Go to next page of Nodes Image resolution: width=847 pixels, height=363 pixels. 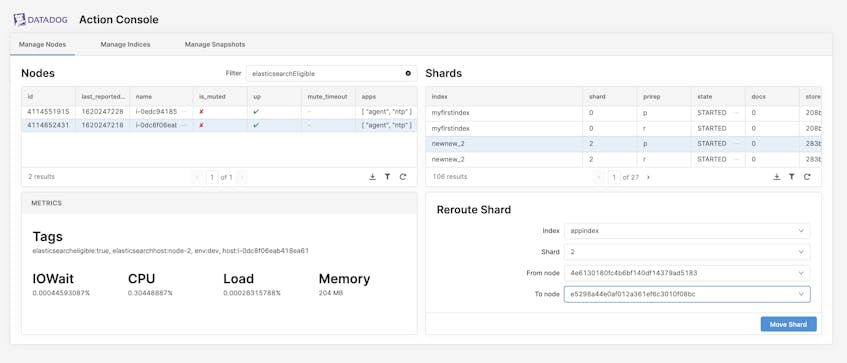click(x=241, y=177)
